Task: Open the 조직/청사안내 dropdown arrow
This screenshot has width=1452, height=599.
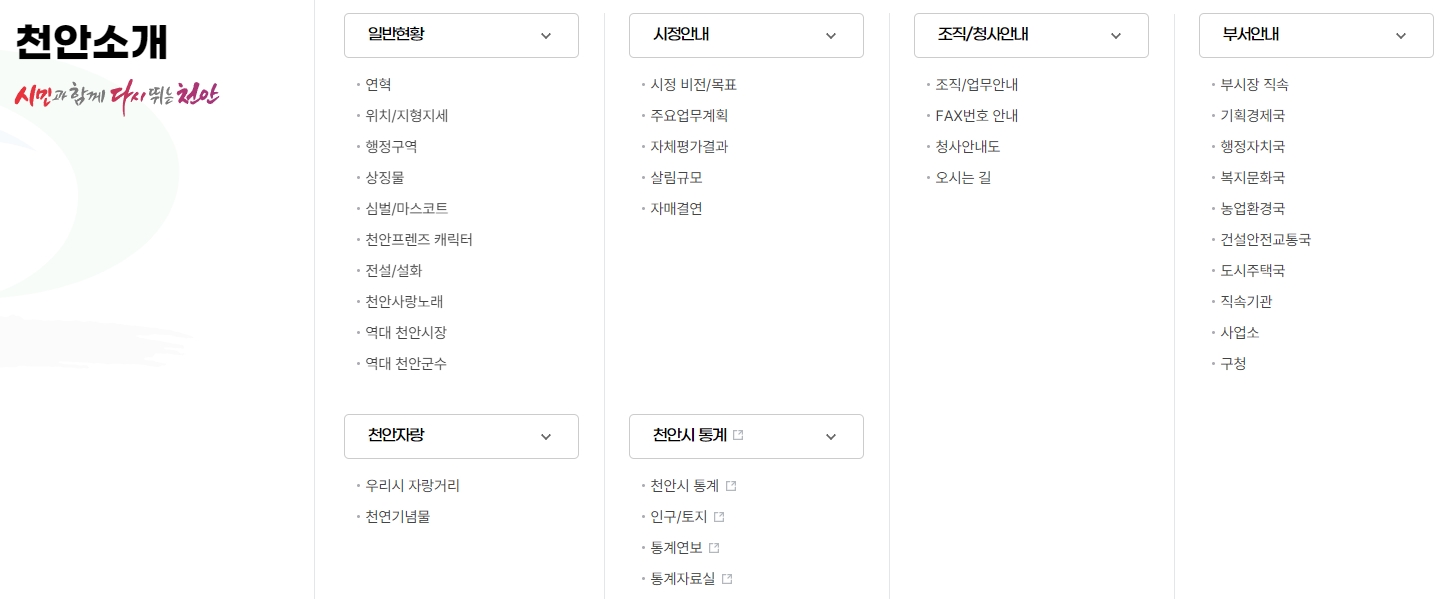Action: [1116, 35]
